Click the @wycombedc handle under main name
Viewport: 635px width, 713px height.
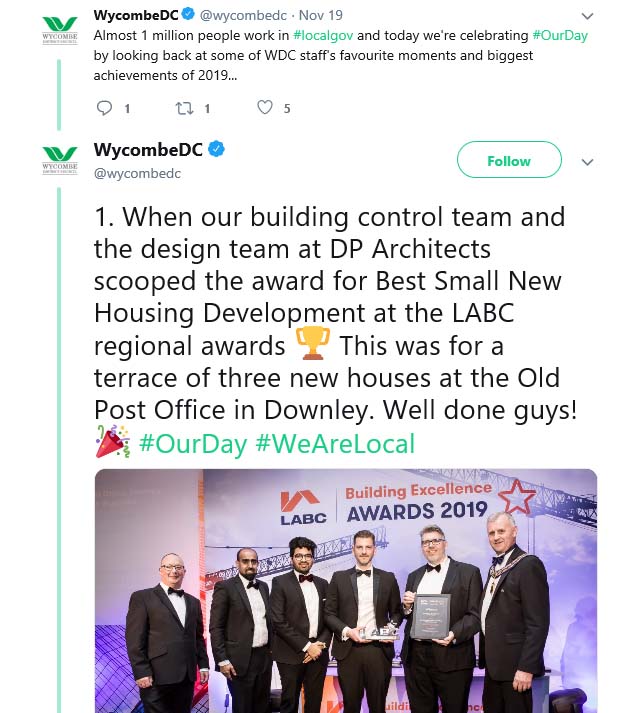(x=137, y=173)
